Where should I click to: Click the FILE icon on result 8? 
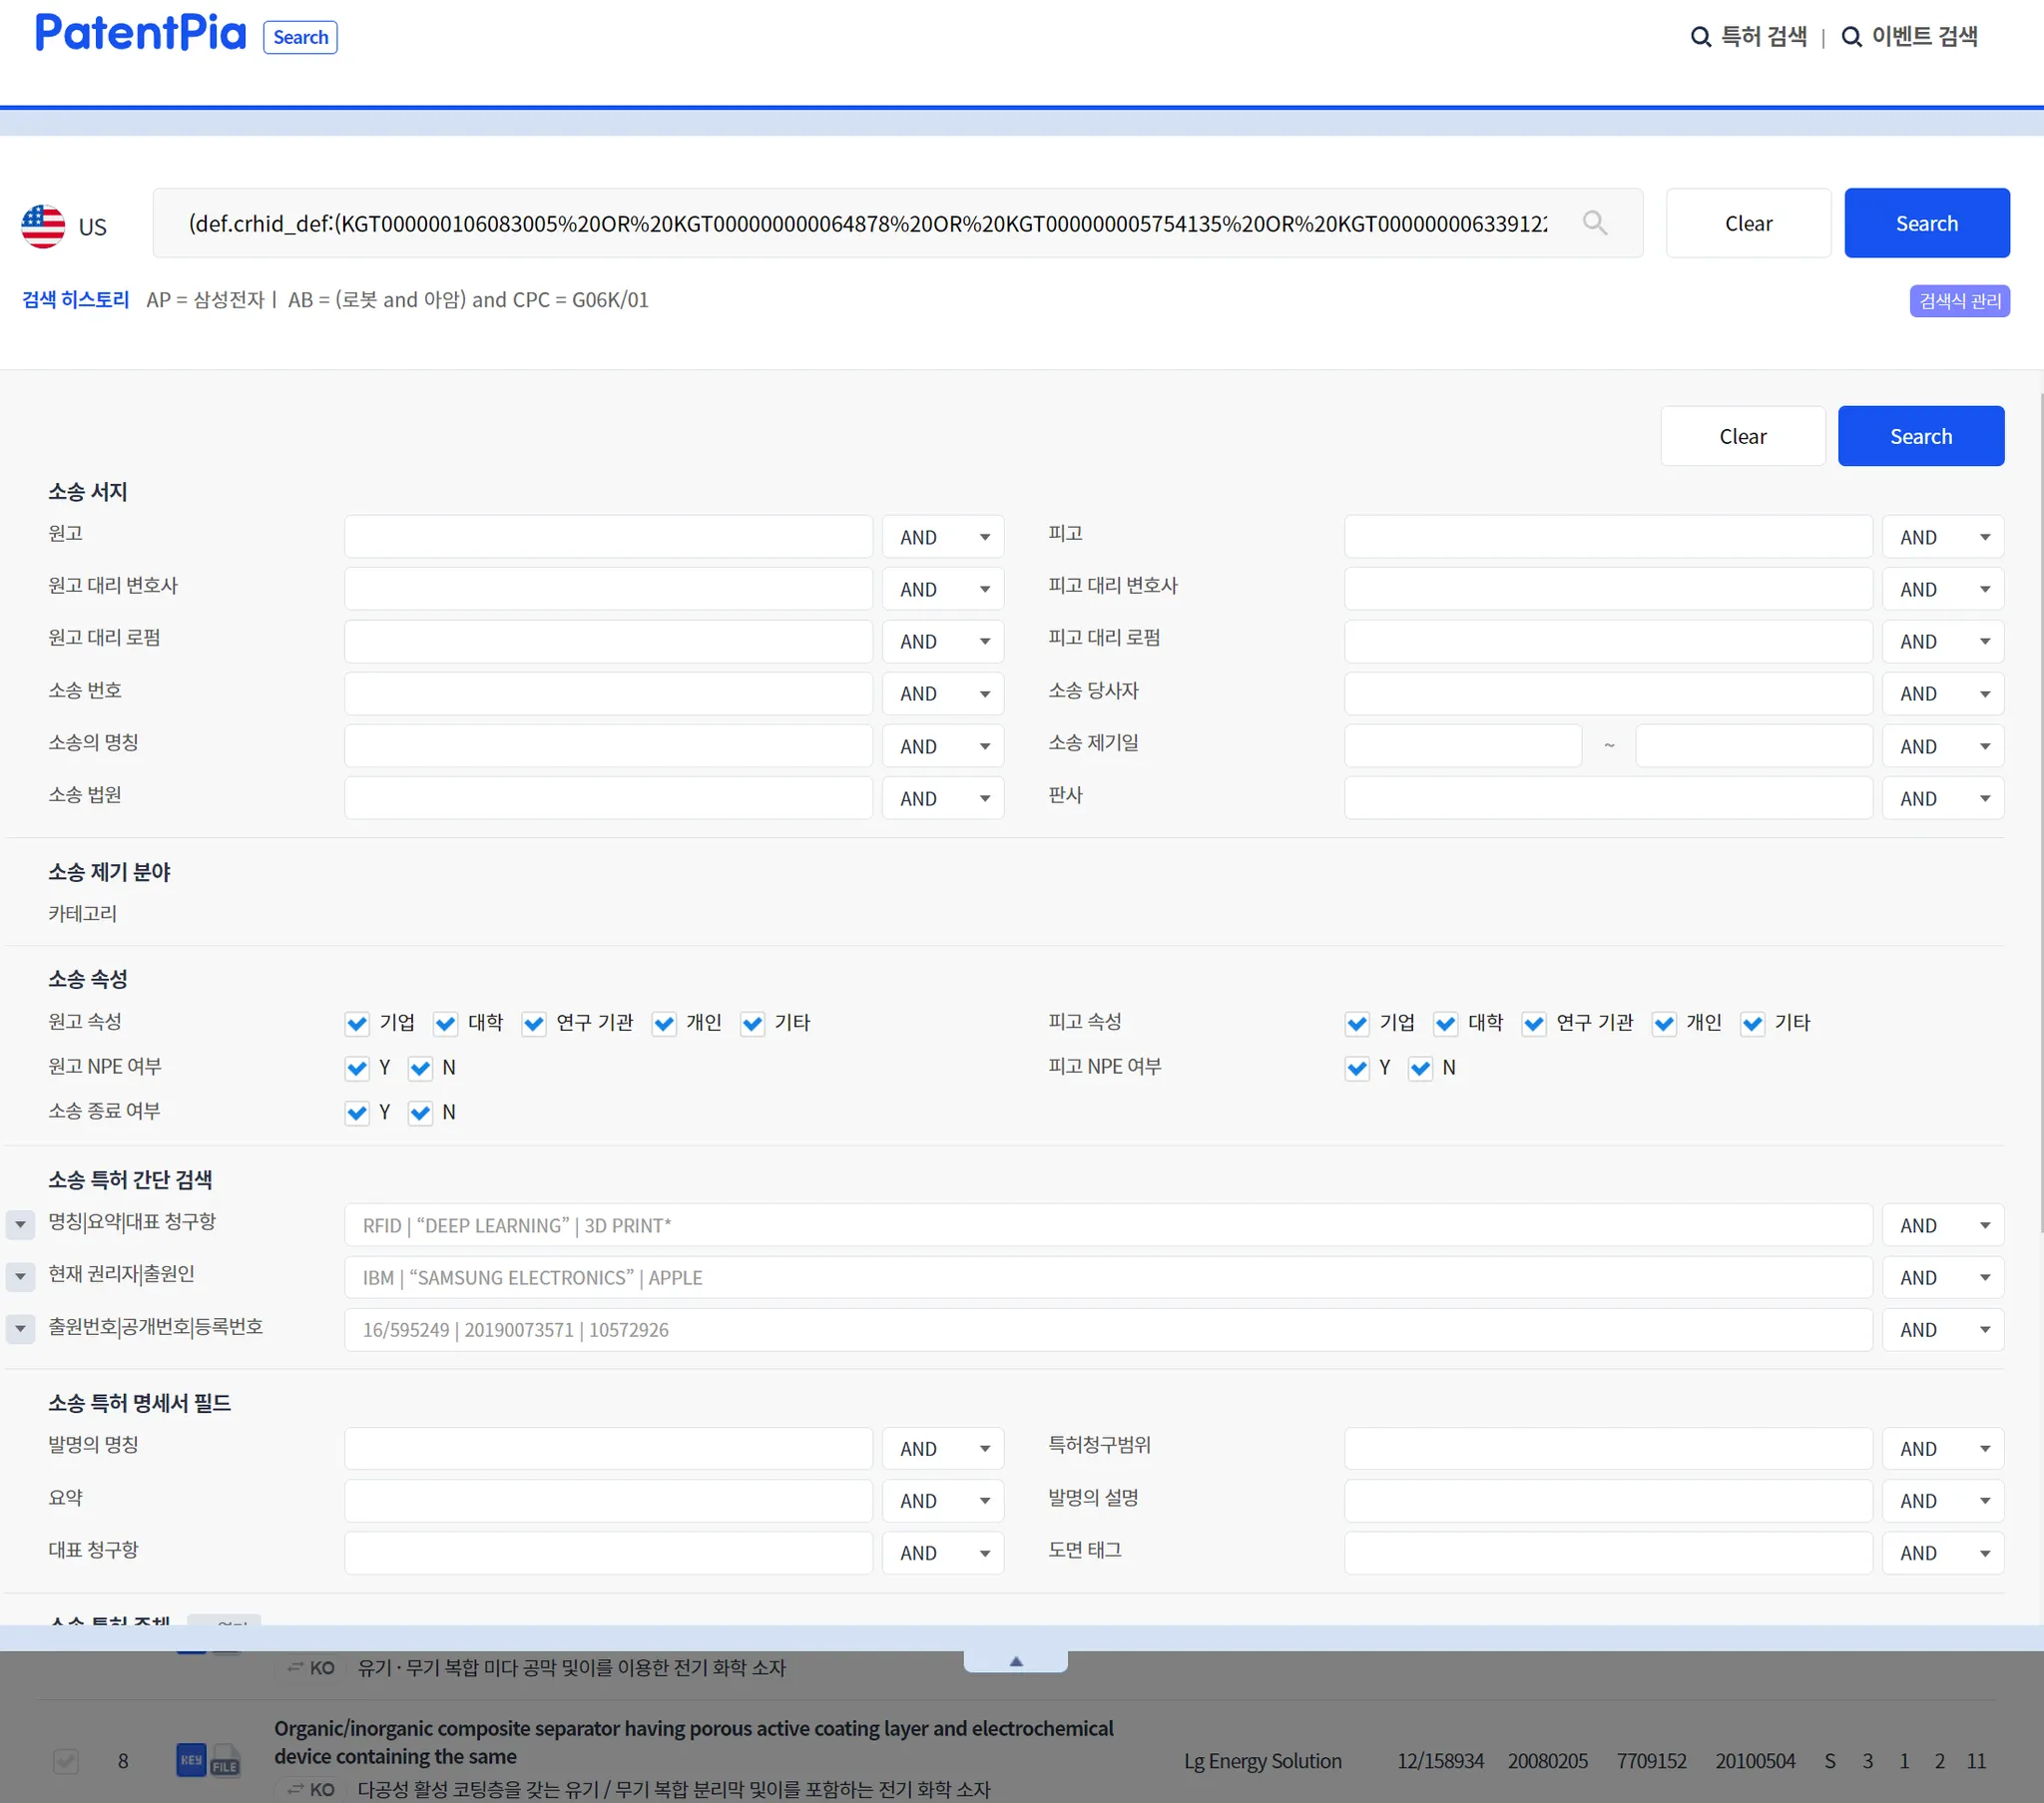(x=225, y=1761)
